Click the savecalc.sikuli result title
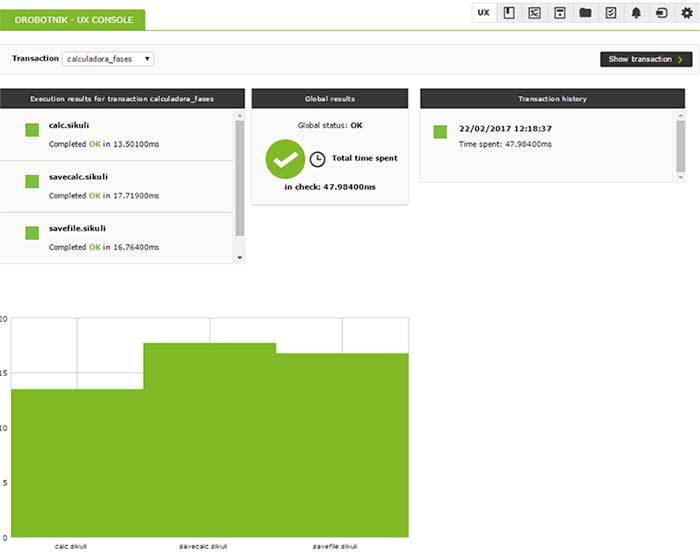The height and width of the screenshot is (552, 700). coord(78,176)
